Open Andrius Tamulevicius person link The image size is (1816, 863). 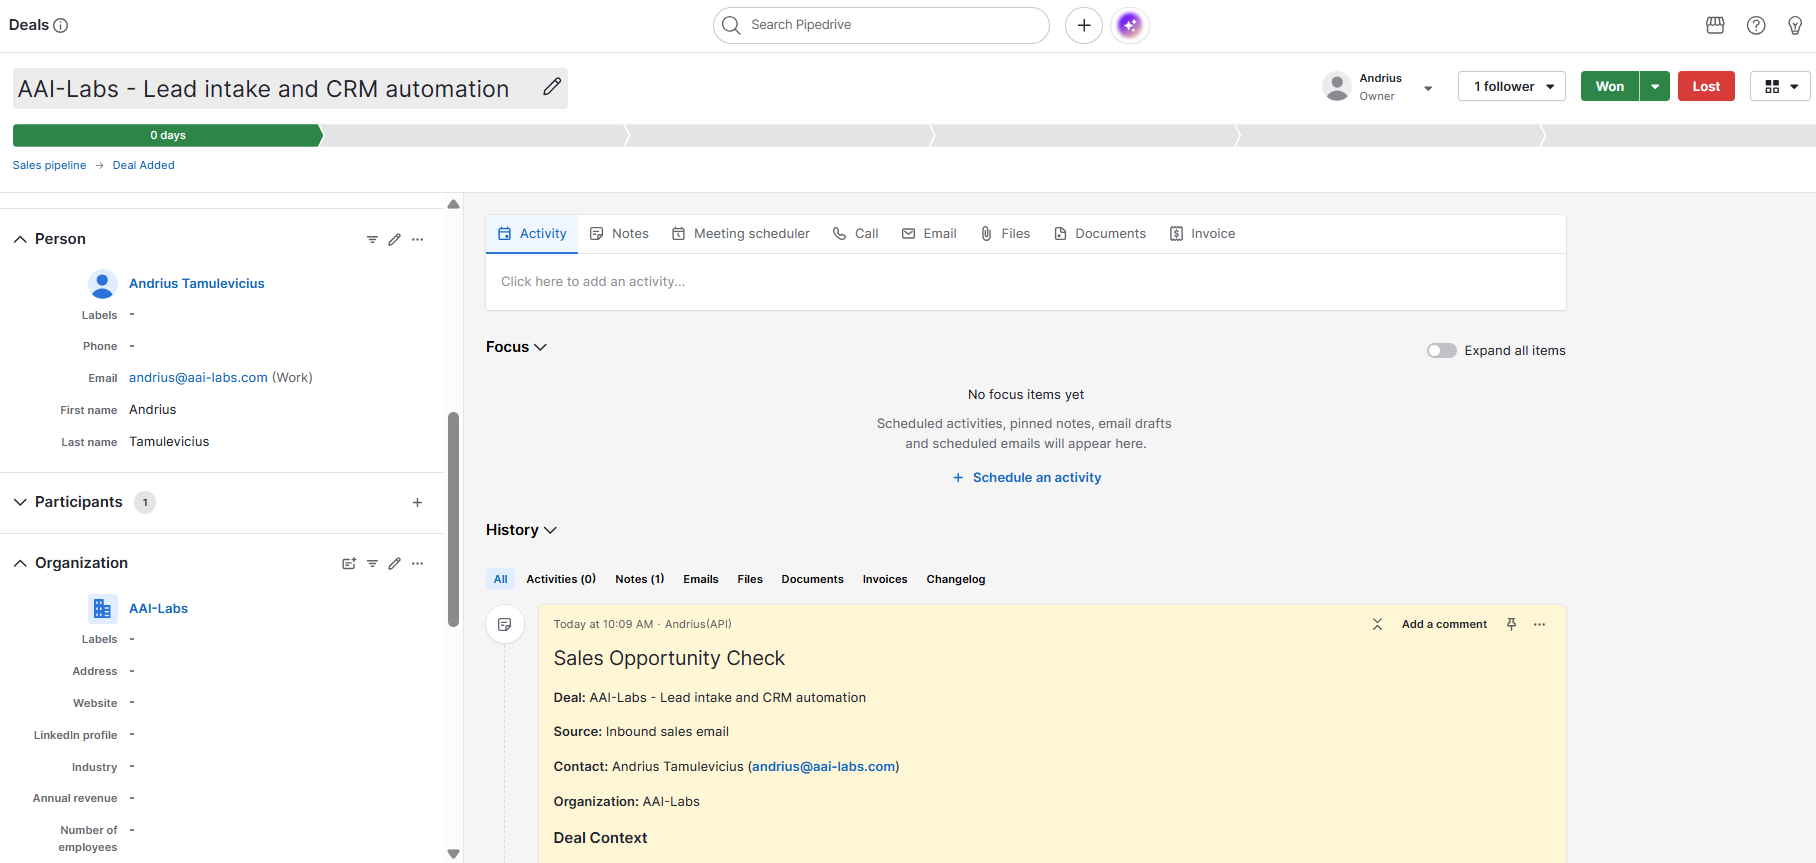[x=197, y=284]
